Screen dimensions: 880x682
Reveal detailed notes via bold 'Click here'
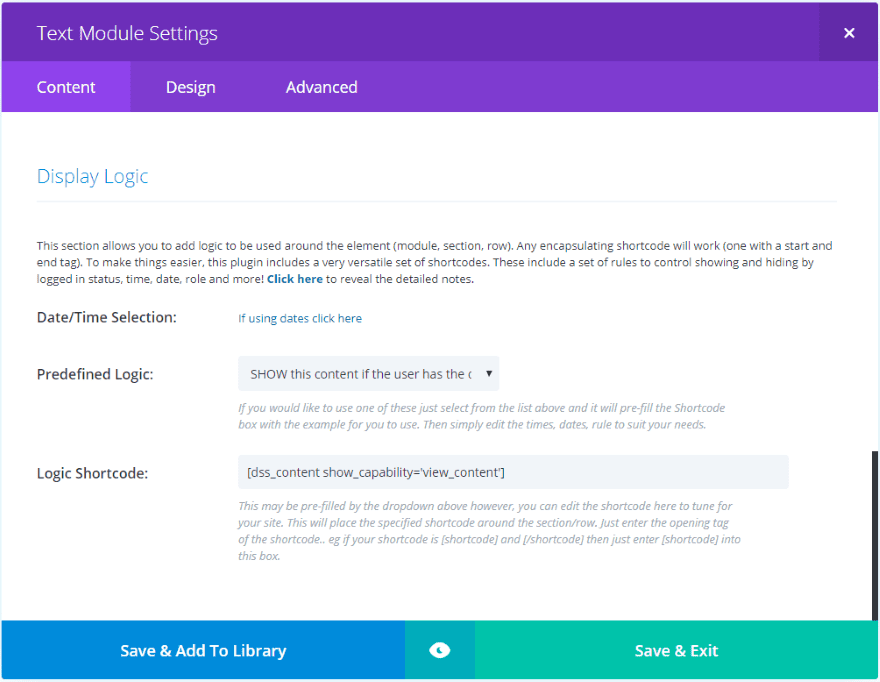(x=294, y=279)
